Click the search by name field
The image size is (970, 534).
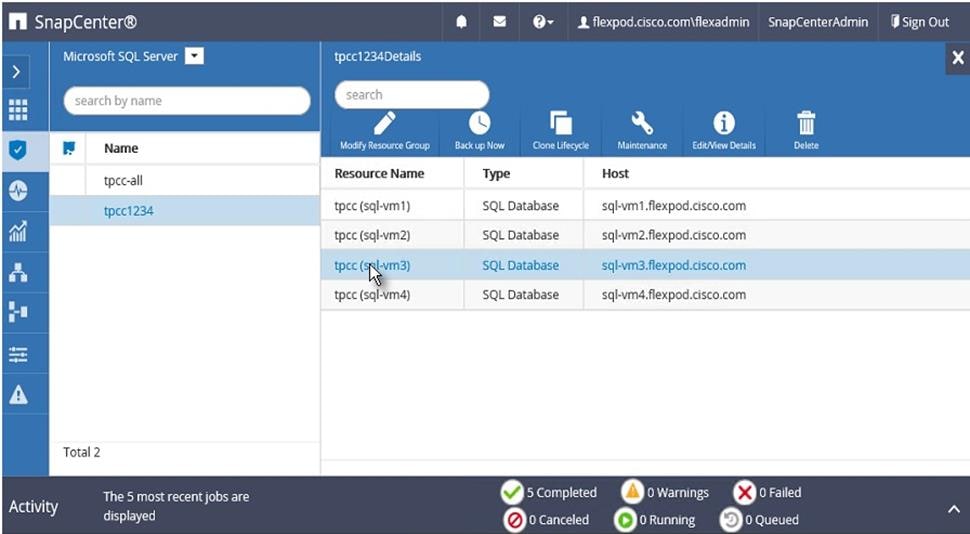pyautogui.click(x=187, y=101)
